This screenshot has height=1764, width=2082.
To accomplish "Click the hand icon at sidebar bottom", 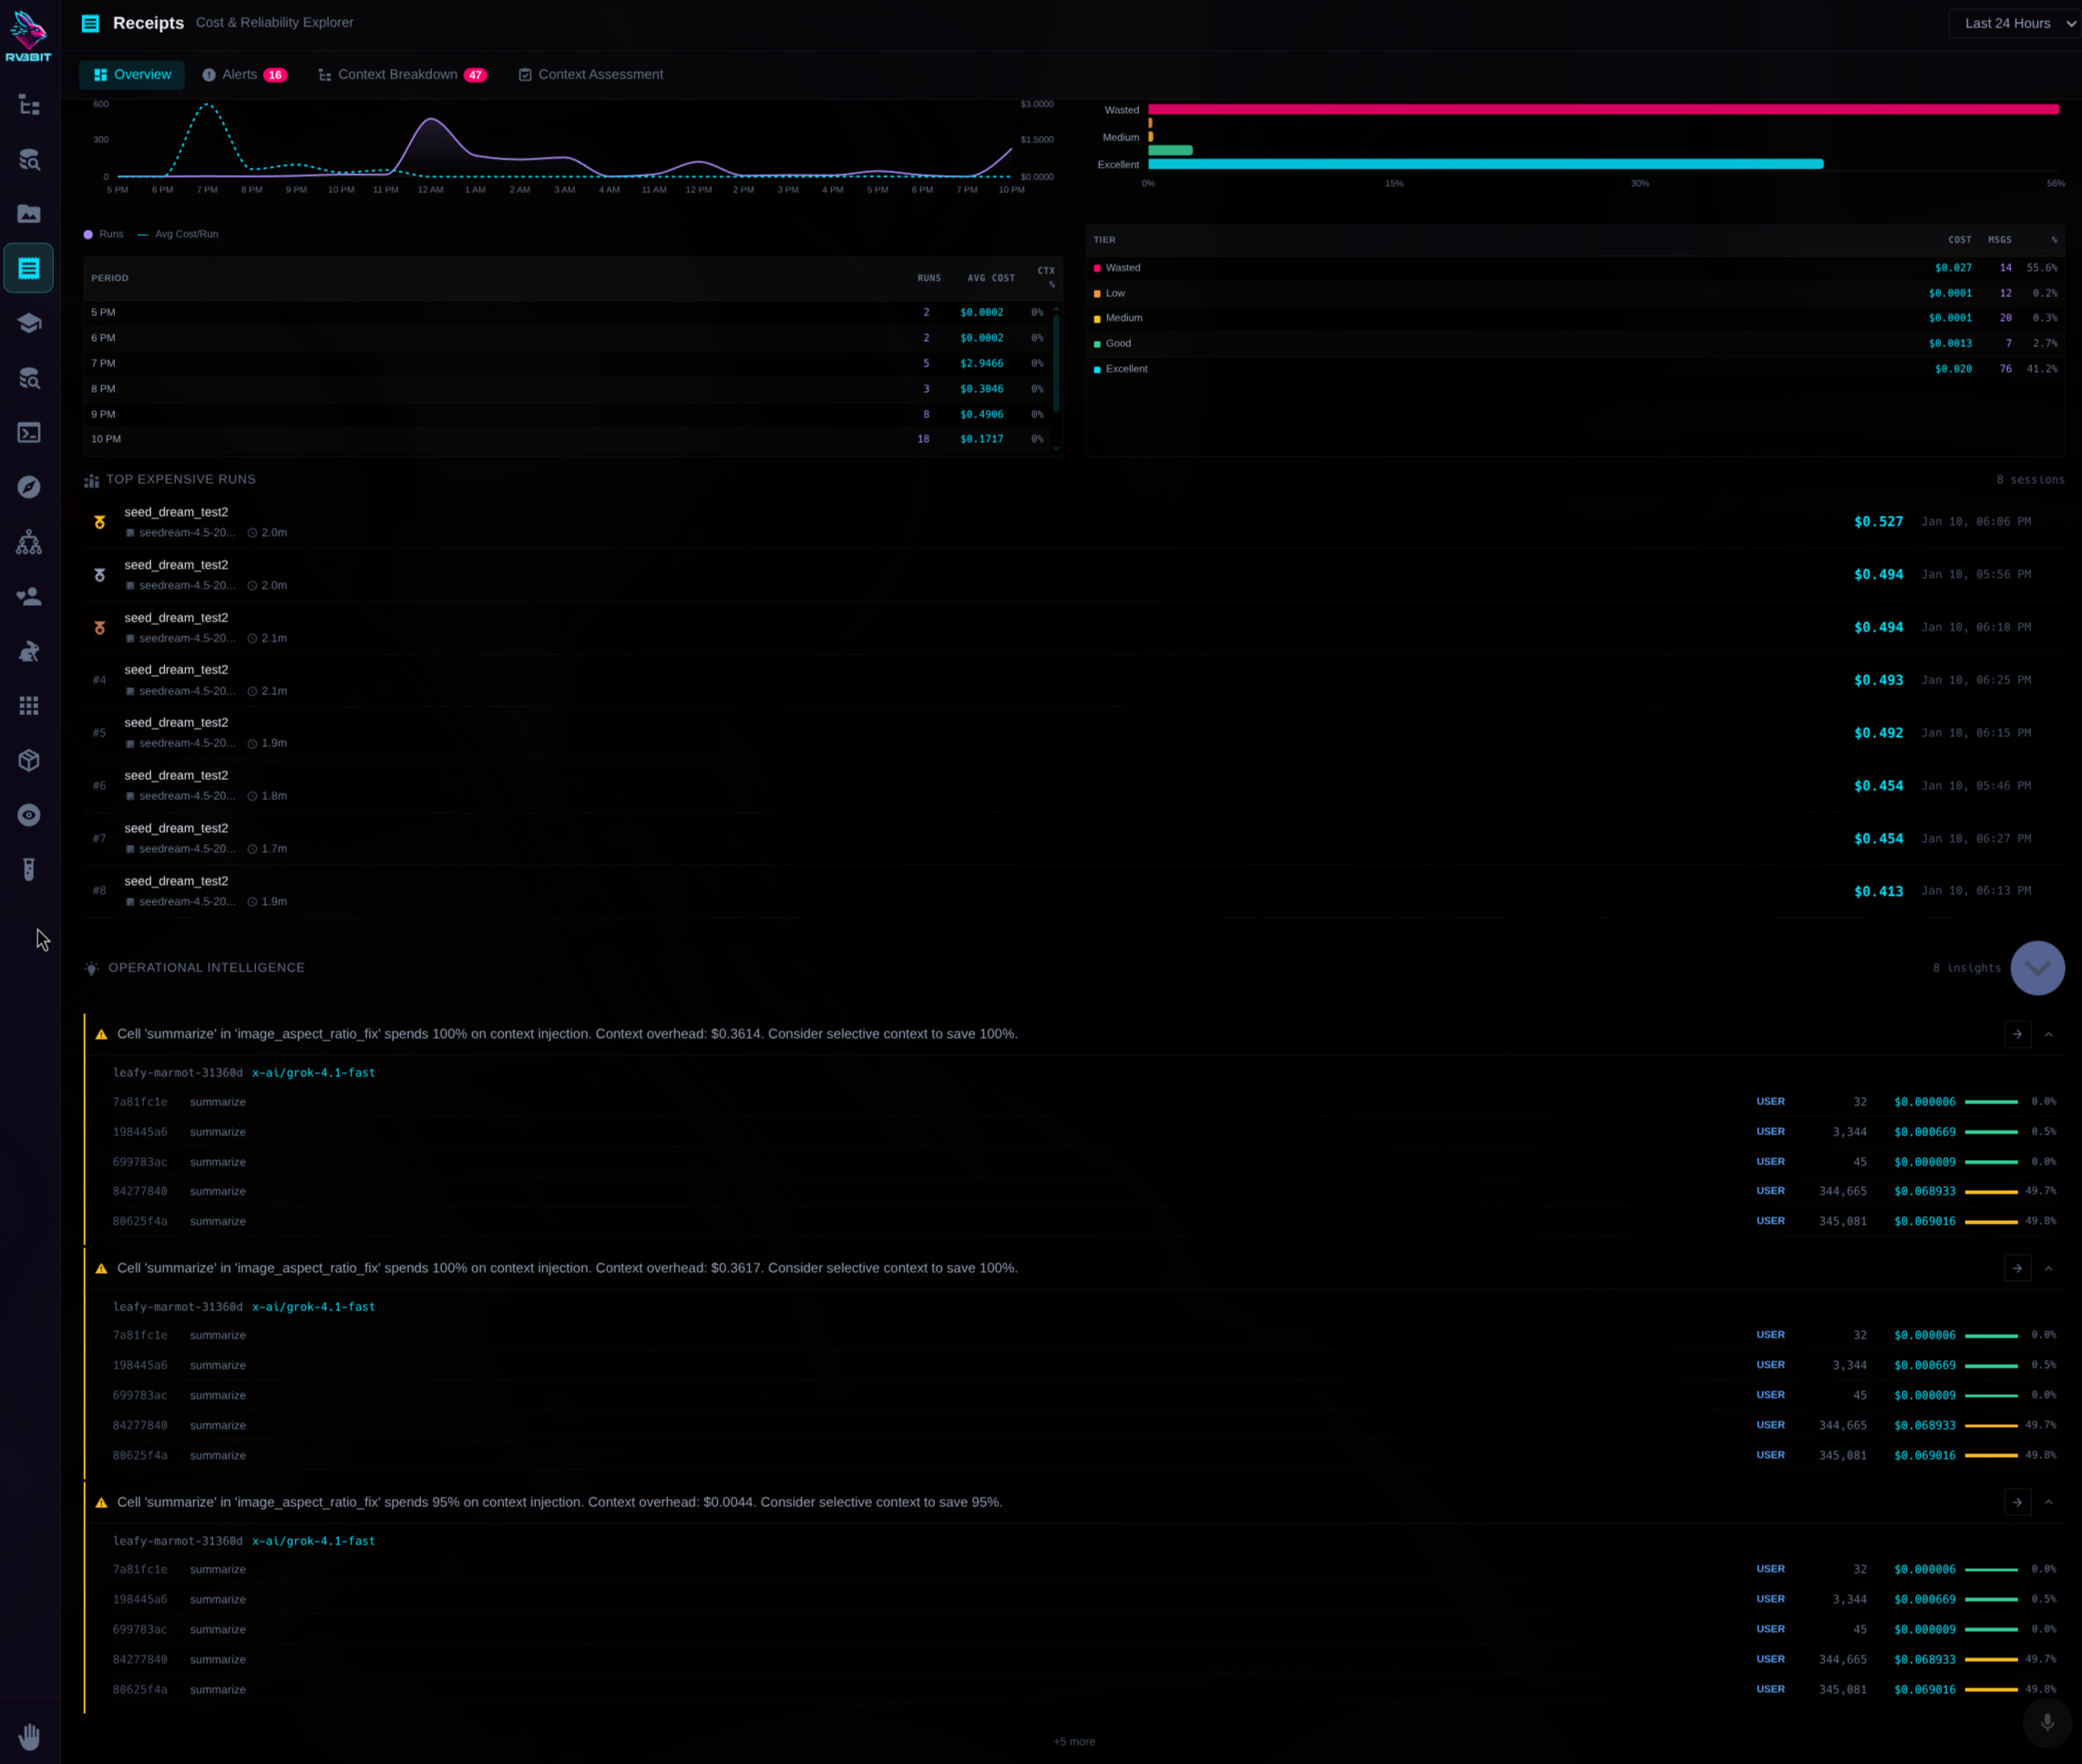I will tap(29, 1736).
